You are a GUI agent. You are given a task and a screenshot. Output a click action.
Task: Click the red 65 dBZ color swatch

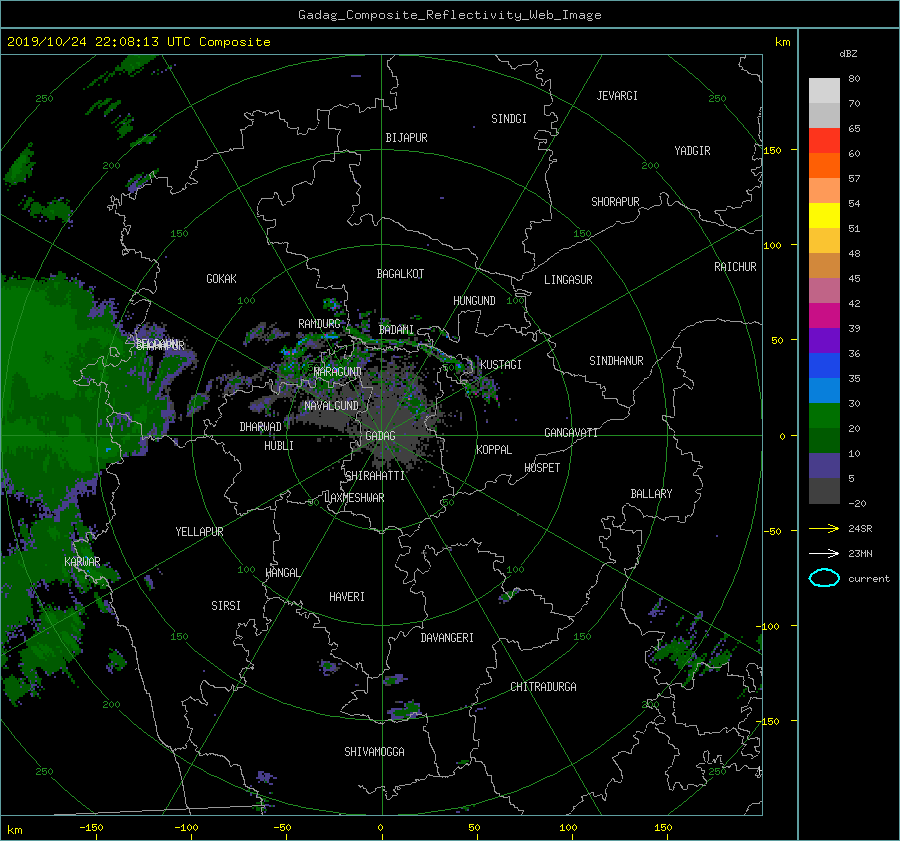click(x=824, y=140)
